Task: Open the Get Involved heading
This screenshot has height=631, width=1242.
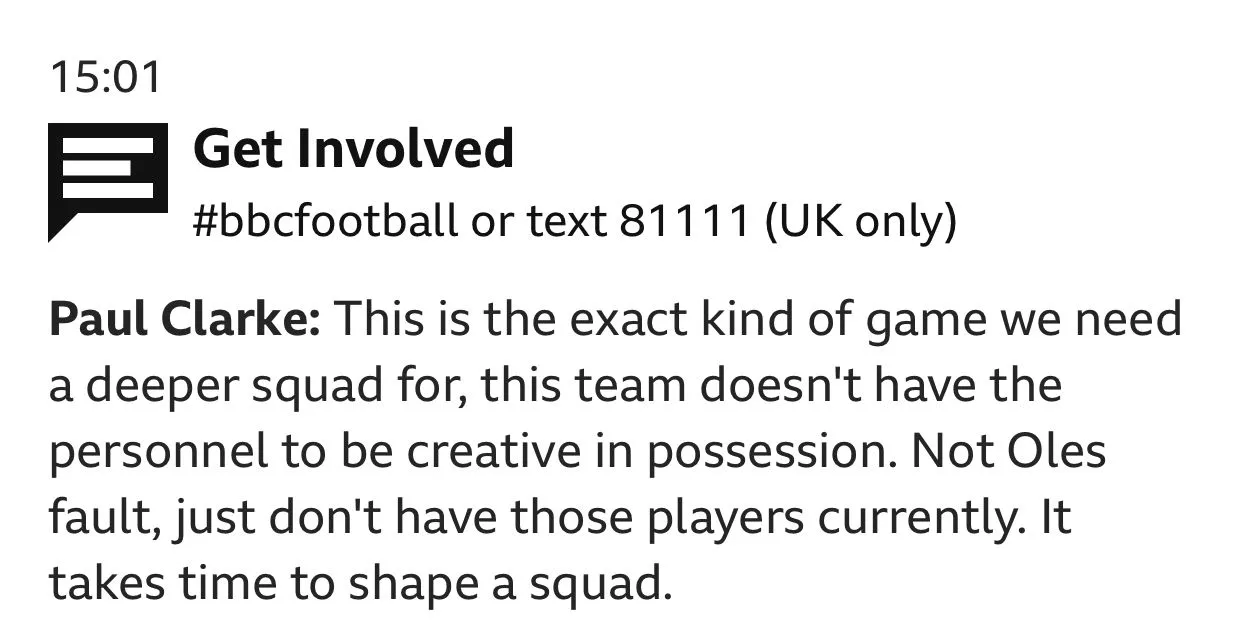Action: coord(353,149)
